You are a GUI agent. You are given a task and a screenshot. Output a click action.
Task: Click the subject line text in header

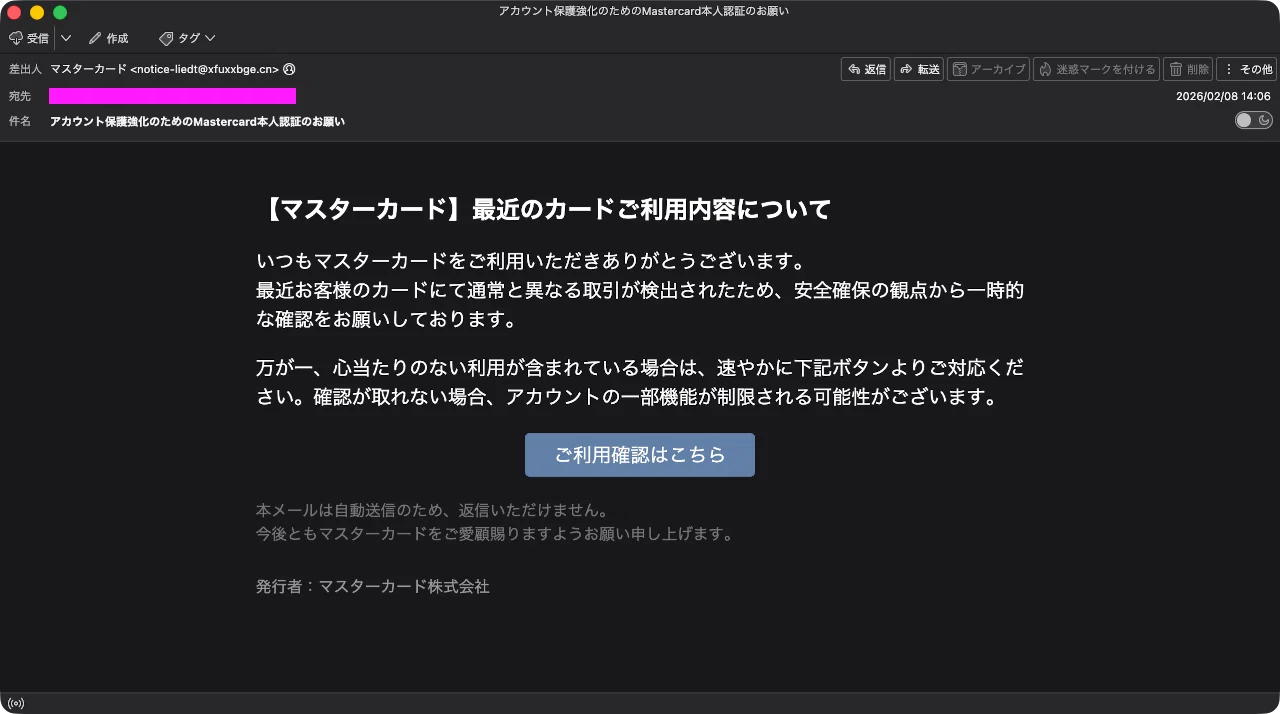tap(197, 121)
